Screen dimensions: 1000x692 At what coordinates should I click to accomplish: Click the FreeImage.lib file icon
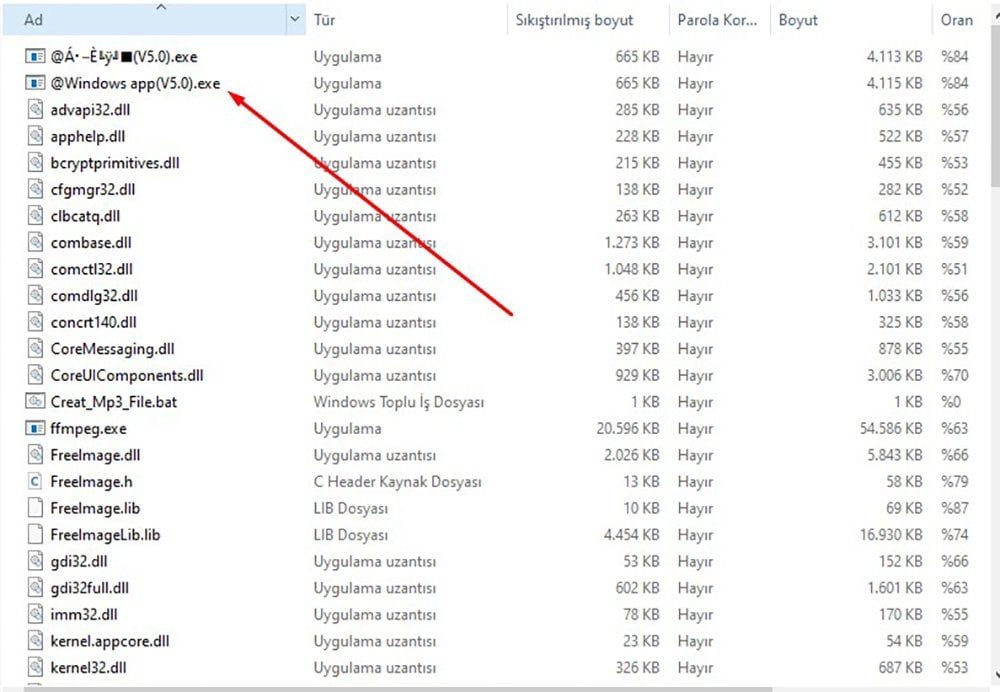point(34,508)
